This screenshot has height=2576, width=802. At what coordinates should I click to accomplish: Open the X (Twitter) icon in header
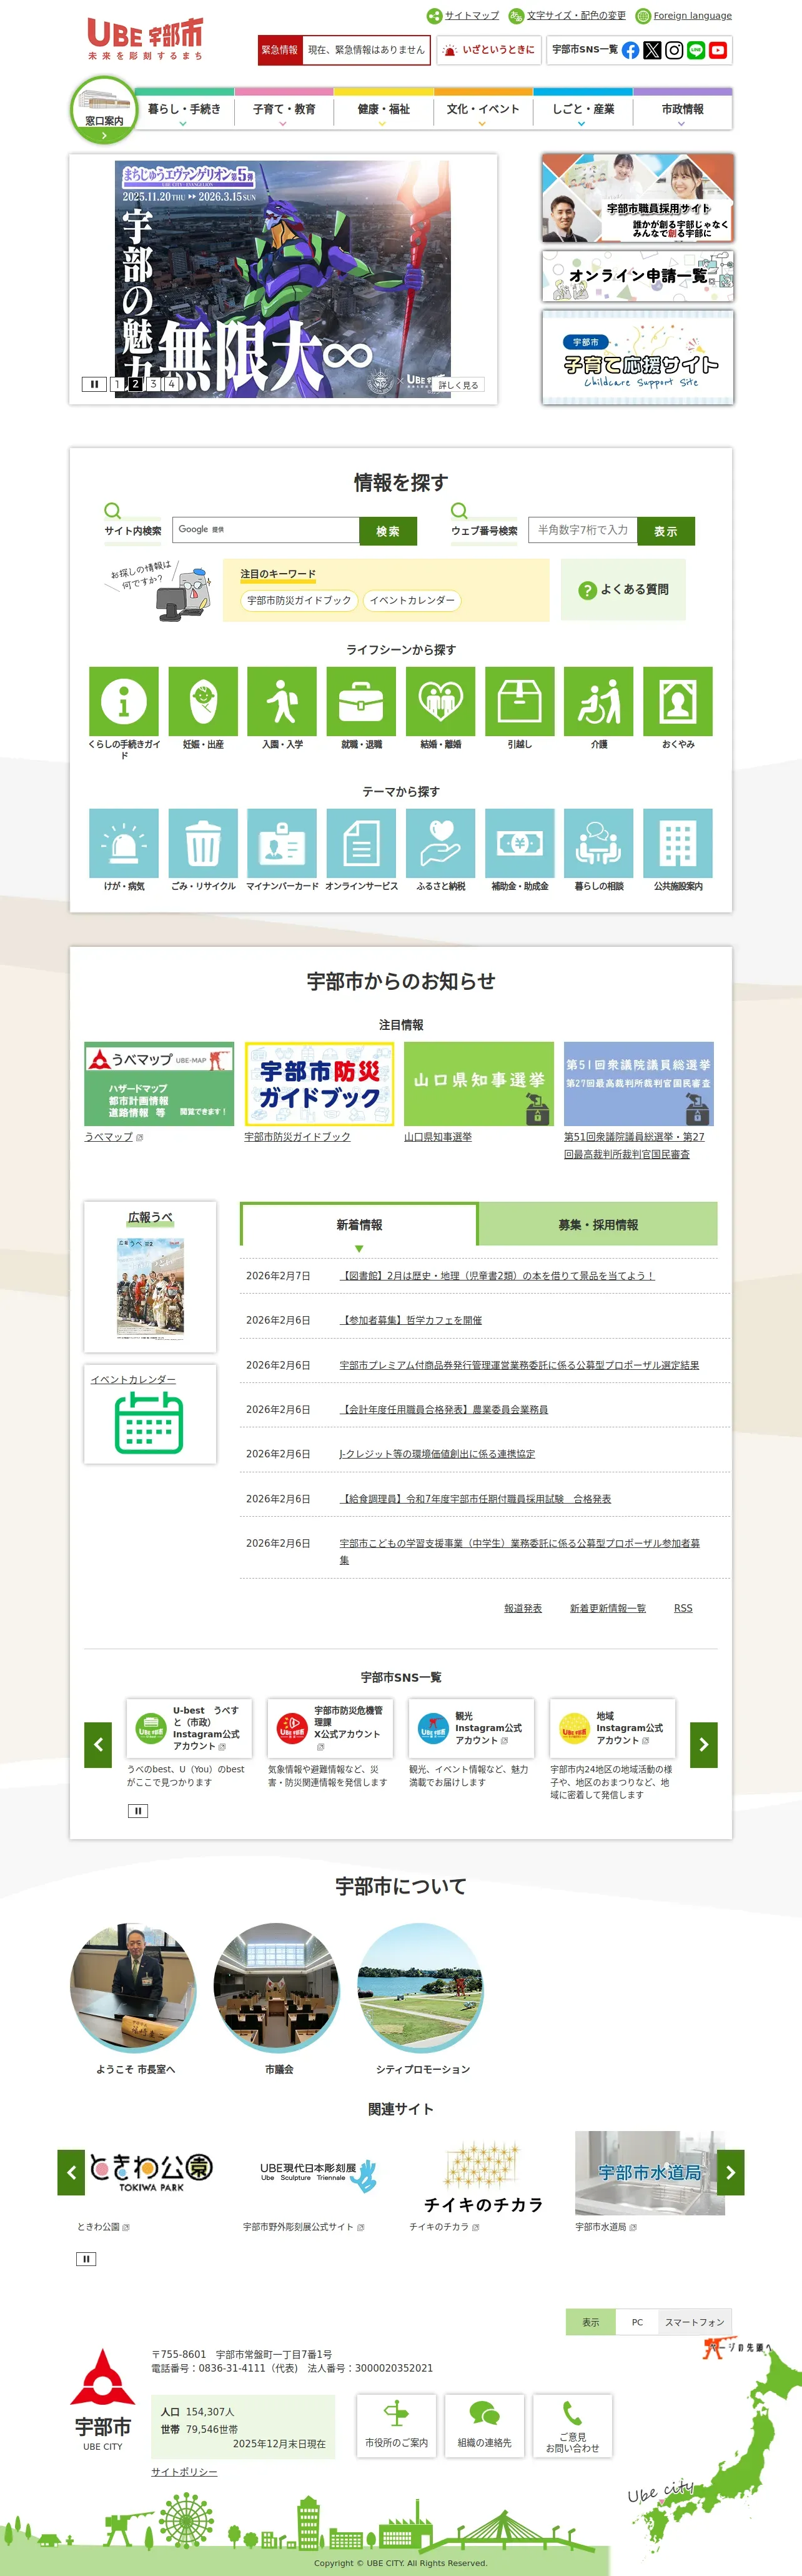pyautogui.click(x=652, y=50)
